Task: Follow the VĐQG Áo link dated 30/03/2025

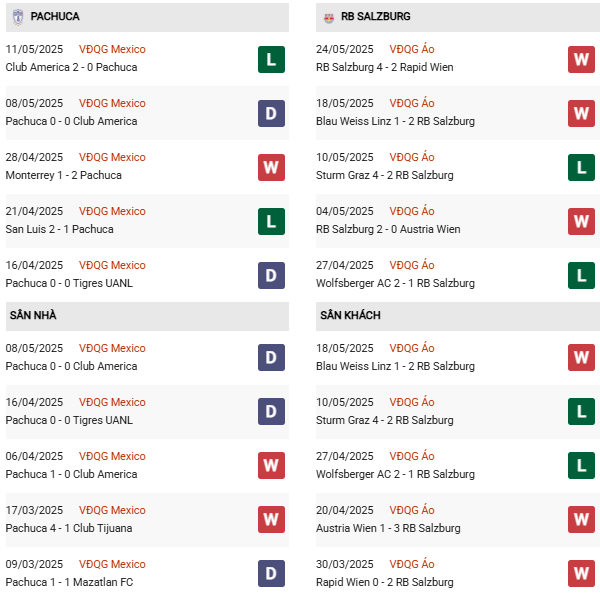Action: tap(412, 564)
